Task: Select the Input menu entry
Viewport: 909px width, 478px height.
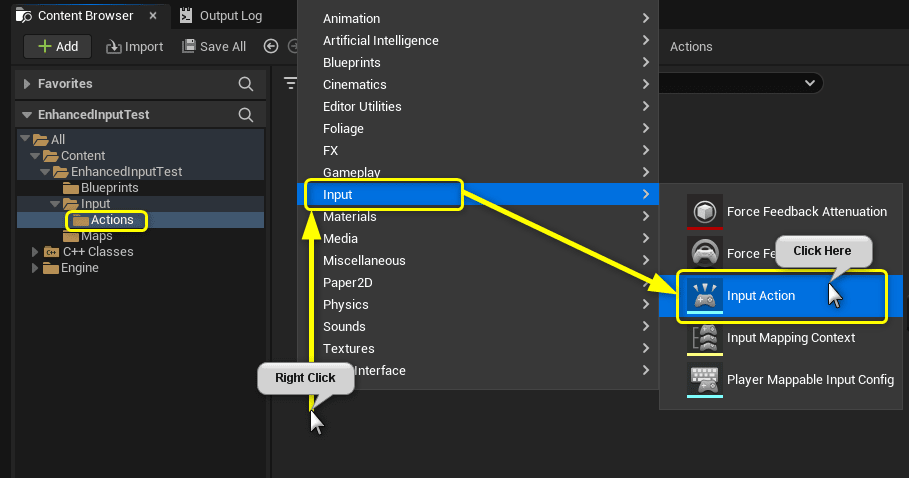Action: tap(478, 195)
